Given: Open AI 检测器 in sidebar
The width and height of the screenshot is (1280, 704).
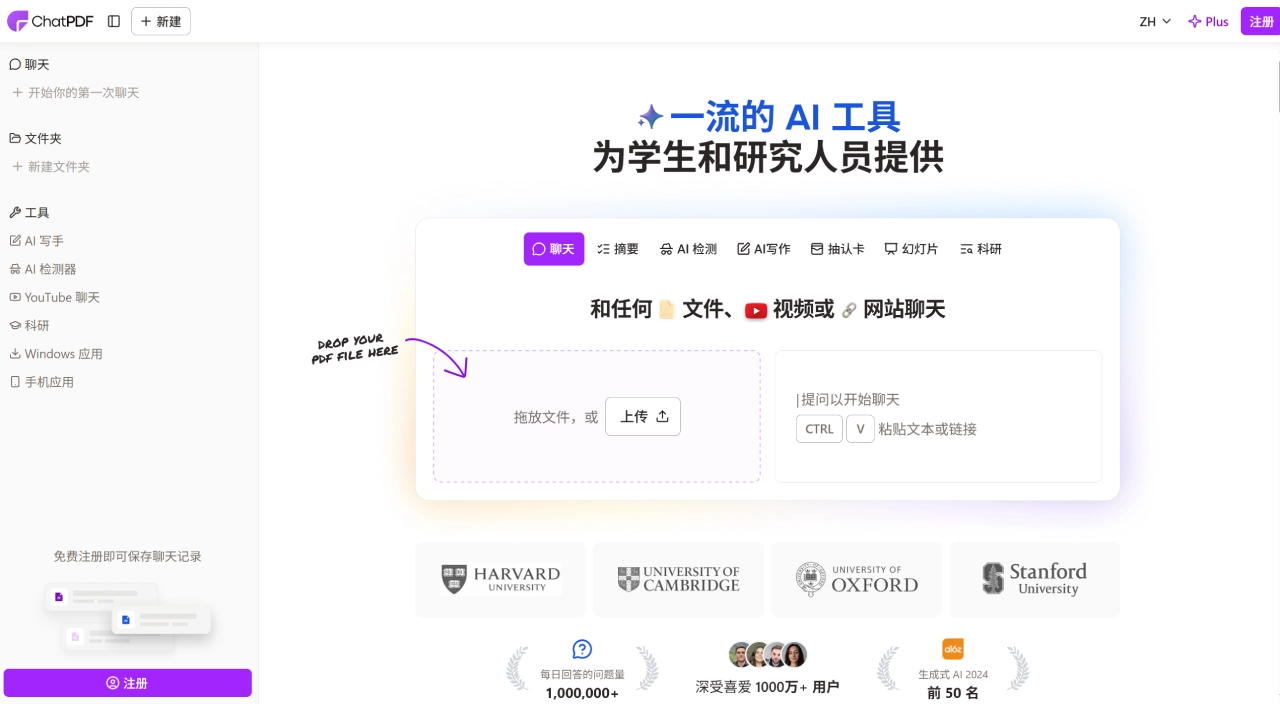Looking at the screenshot, I should (43, 269).
